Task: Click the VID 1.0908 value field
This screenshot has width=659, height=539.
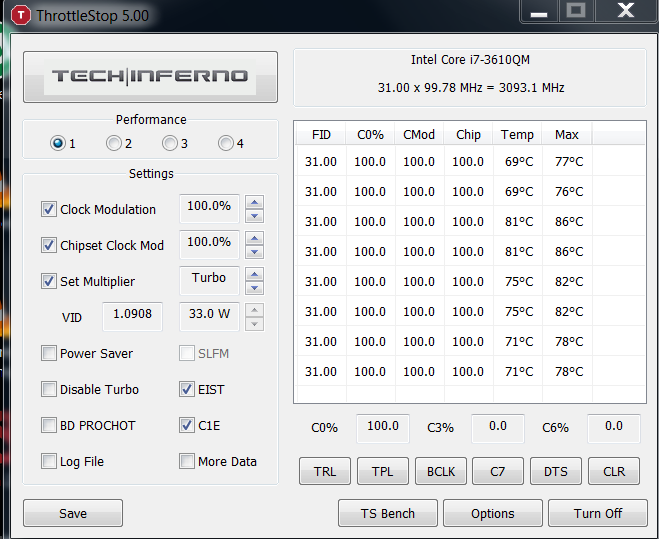Action: pyautogui.click(x=132, y=316)
